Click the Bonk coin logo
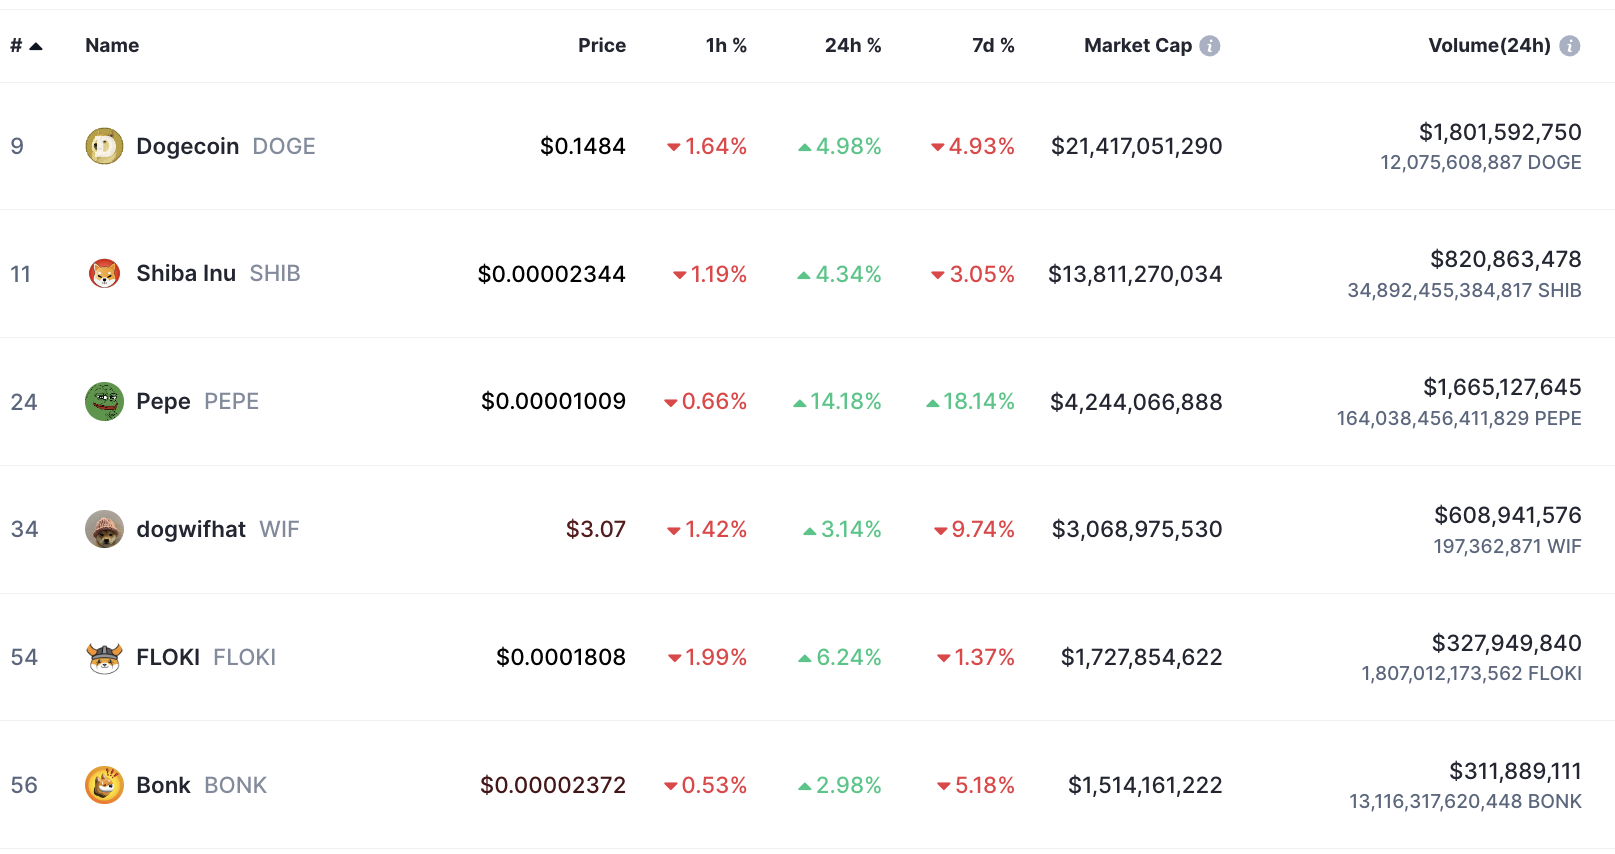Image resolution: width=1615 pixels, height=854 pixels. (104, 785)
